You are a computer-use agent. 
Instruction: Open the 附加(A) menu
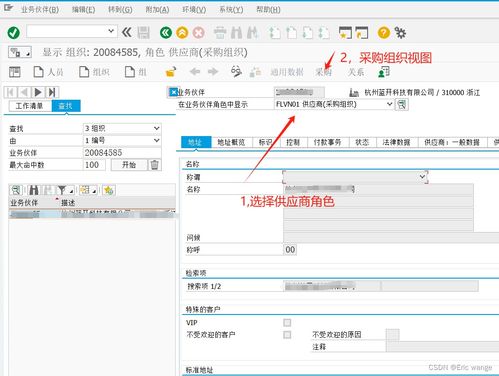[x=157, y=10]
